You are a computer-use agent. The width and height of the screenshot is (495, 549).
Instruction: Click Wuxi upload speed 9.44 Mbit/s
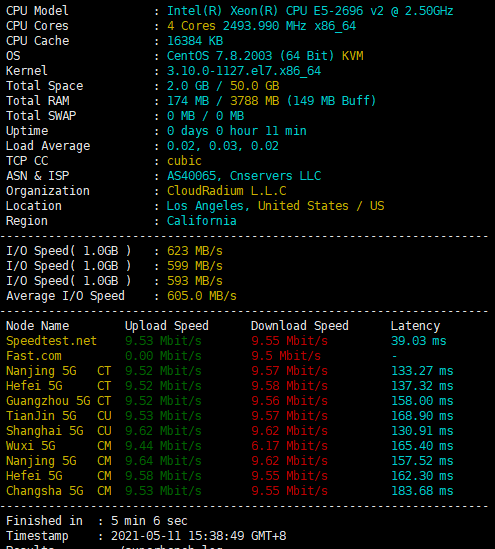(x=163, y=446)
